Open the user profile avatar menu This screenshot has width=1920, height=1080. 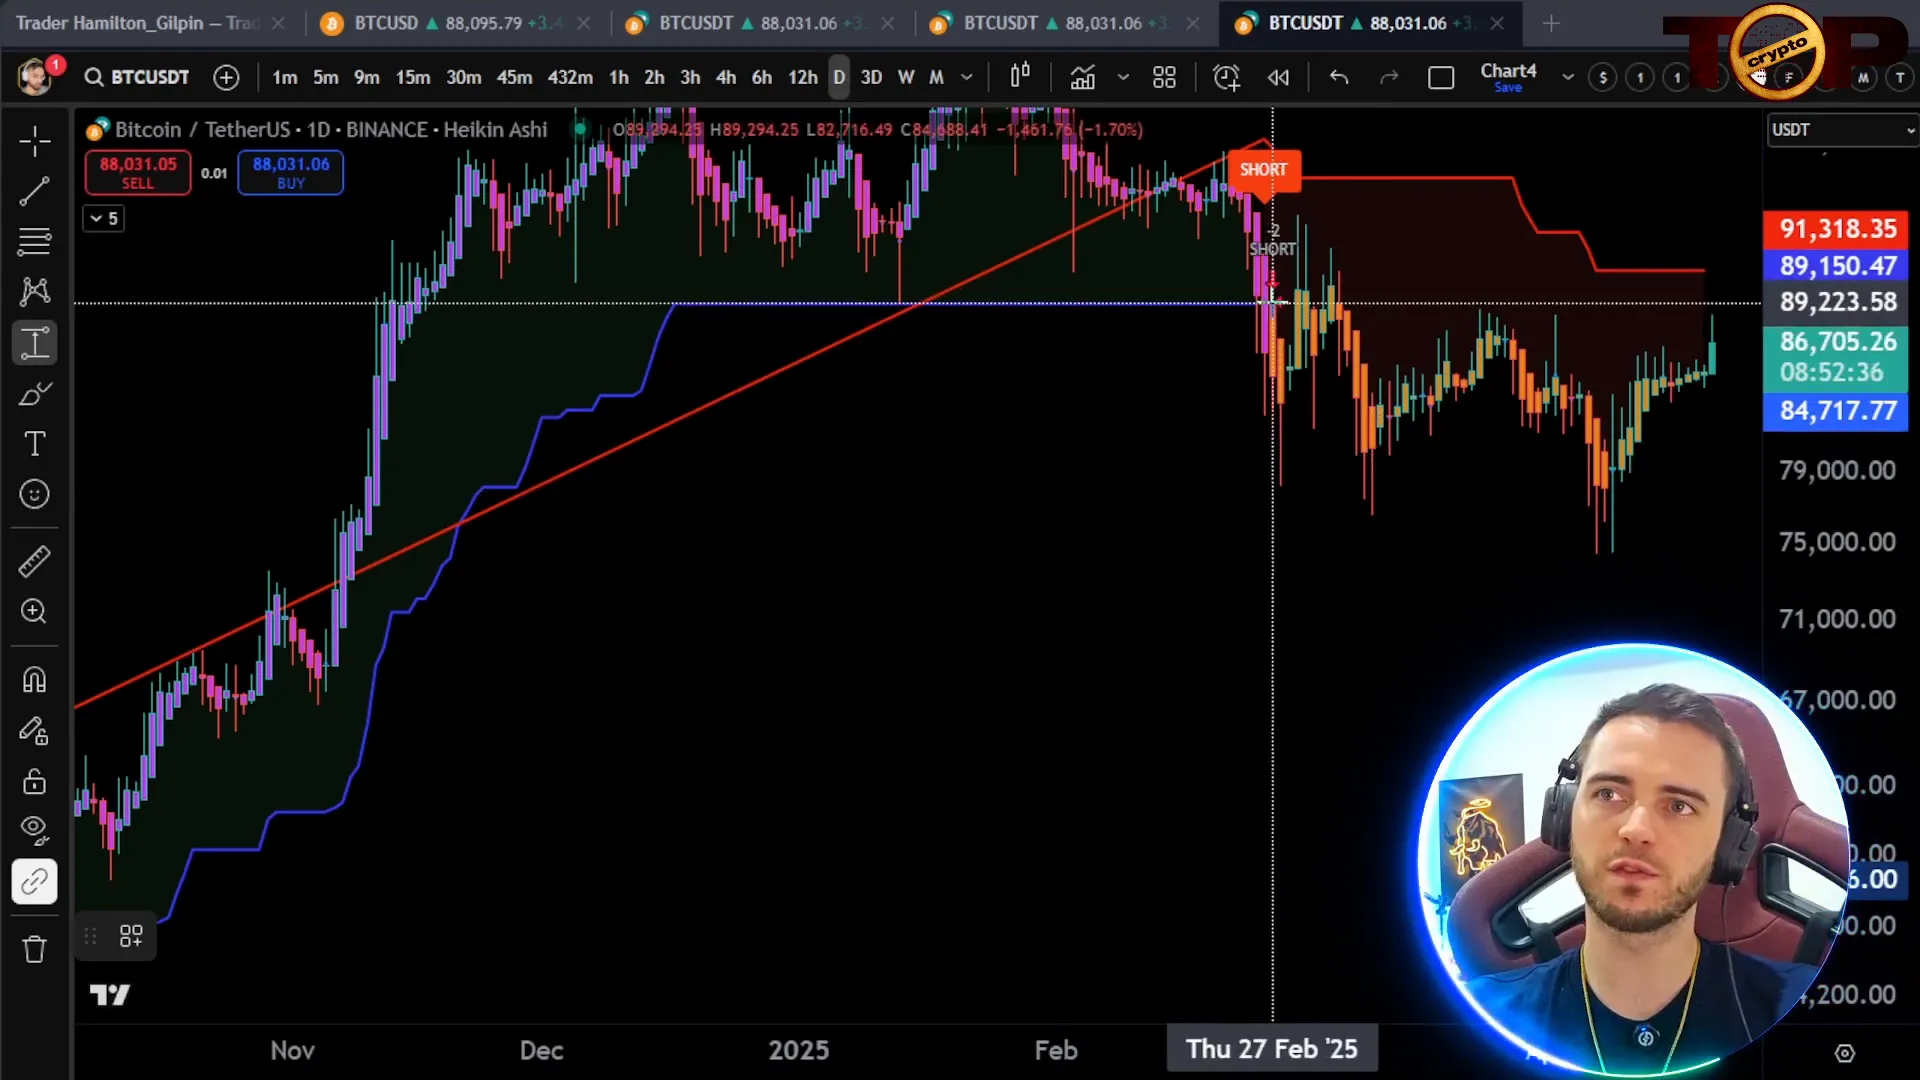35,77
